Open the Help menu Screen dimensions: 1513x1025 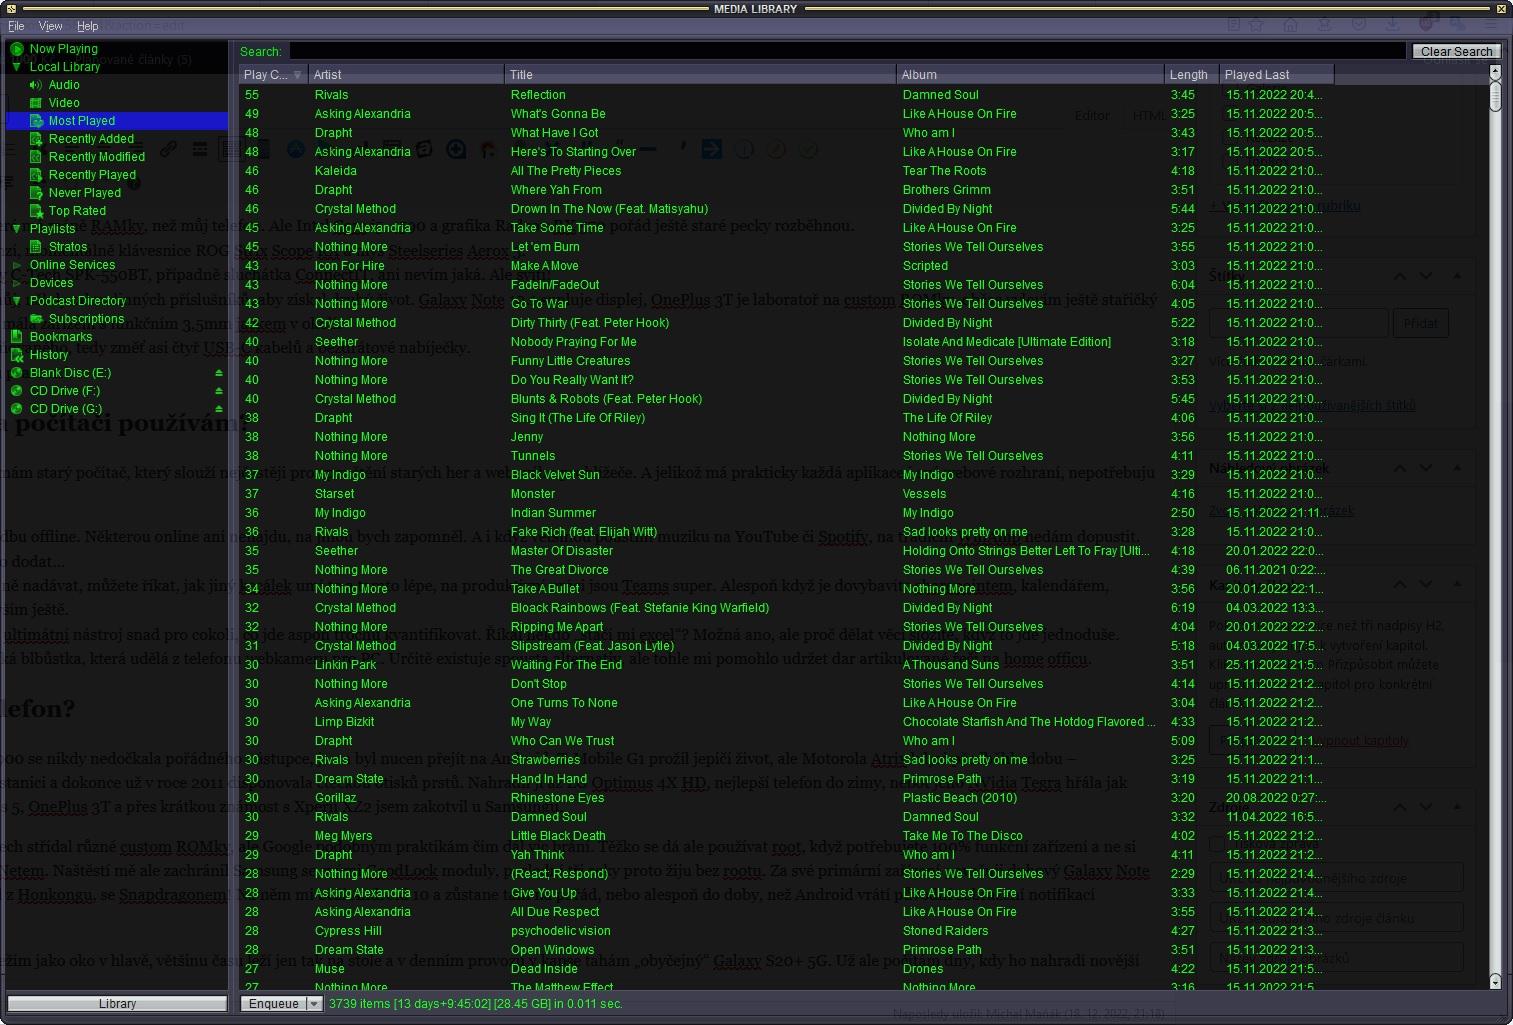coord(88,26)
